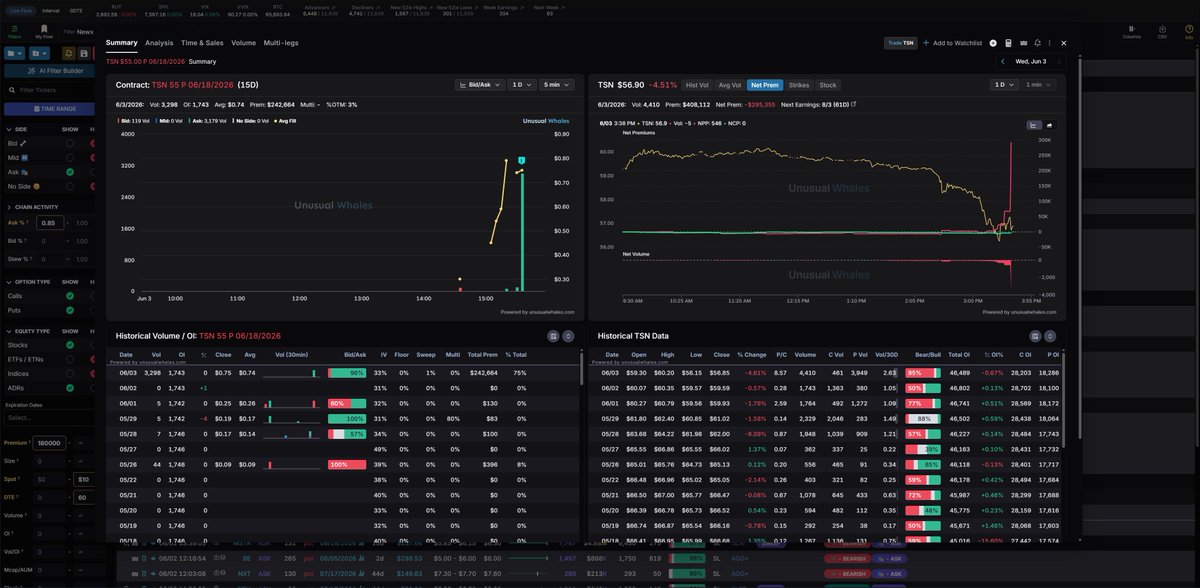Click the ticket icon next to calculator
Image resolution: width=1200 pixels, height=588 pixels.
tap(1024, 43)
